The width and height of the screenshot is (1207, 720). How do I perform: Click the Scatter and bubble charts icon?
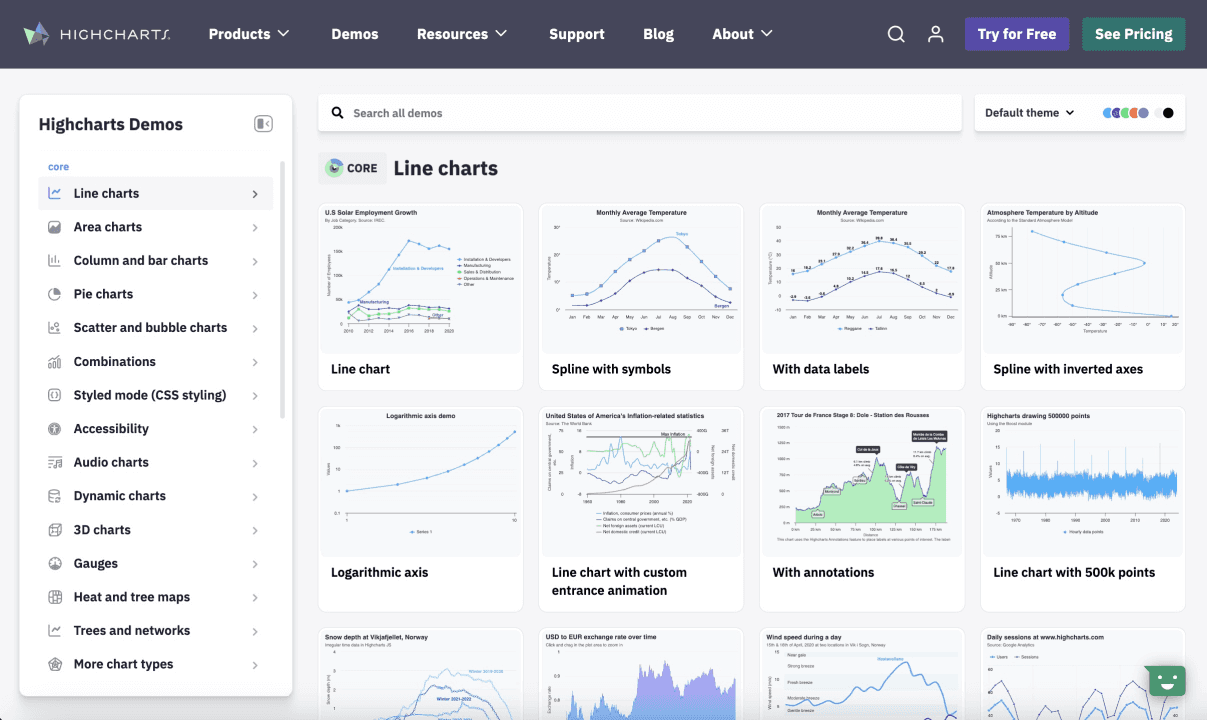coord(55,328)
